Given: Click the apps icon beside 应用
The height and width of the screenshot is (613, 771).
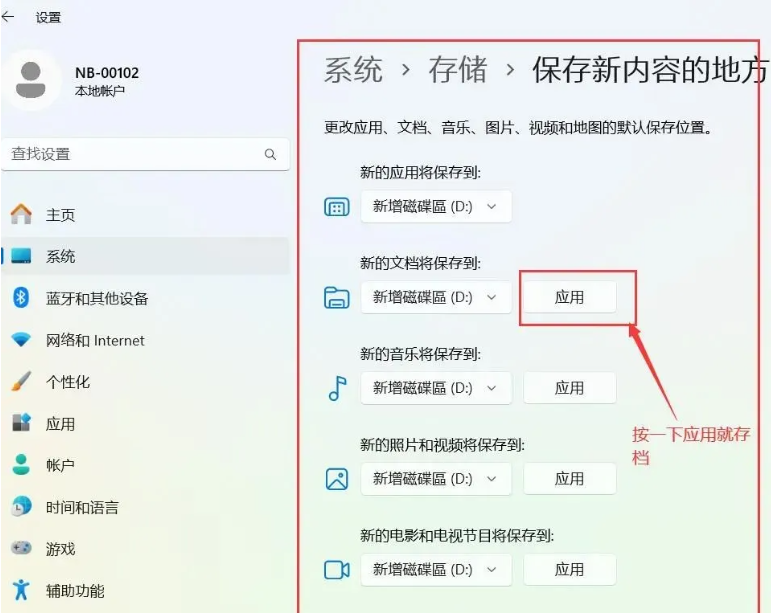Looking at the screenshot, I should coord(21,423).
